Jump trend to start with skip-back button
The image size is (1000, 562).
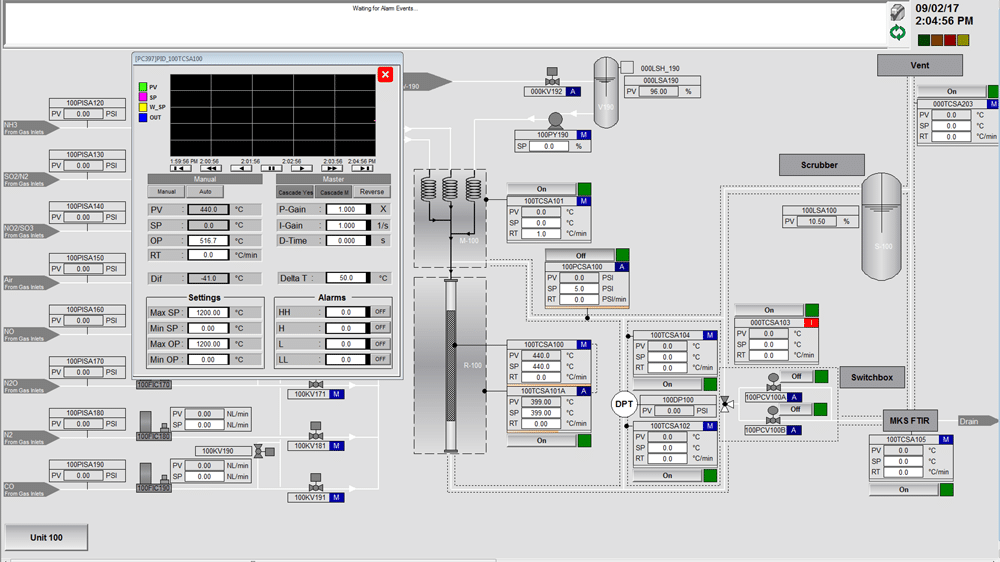pos(180,168)
